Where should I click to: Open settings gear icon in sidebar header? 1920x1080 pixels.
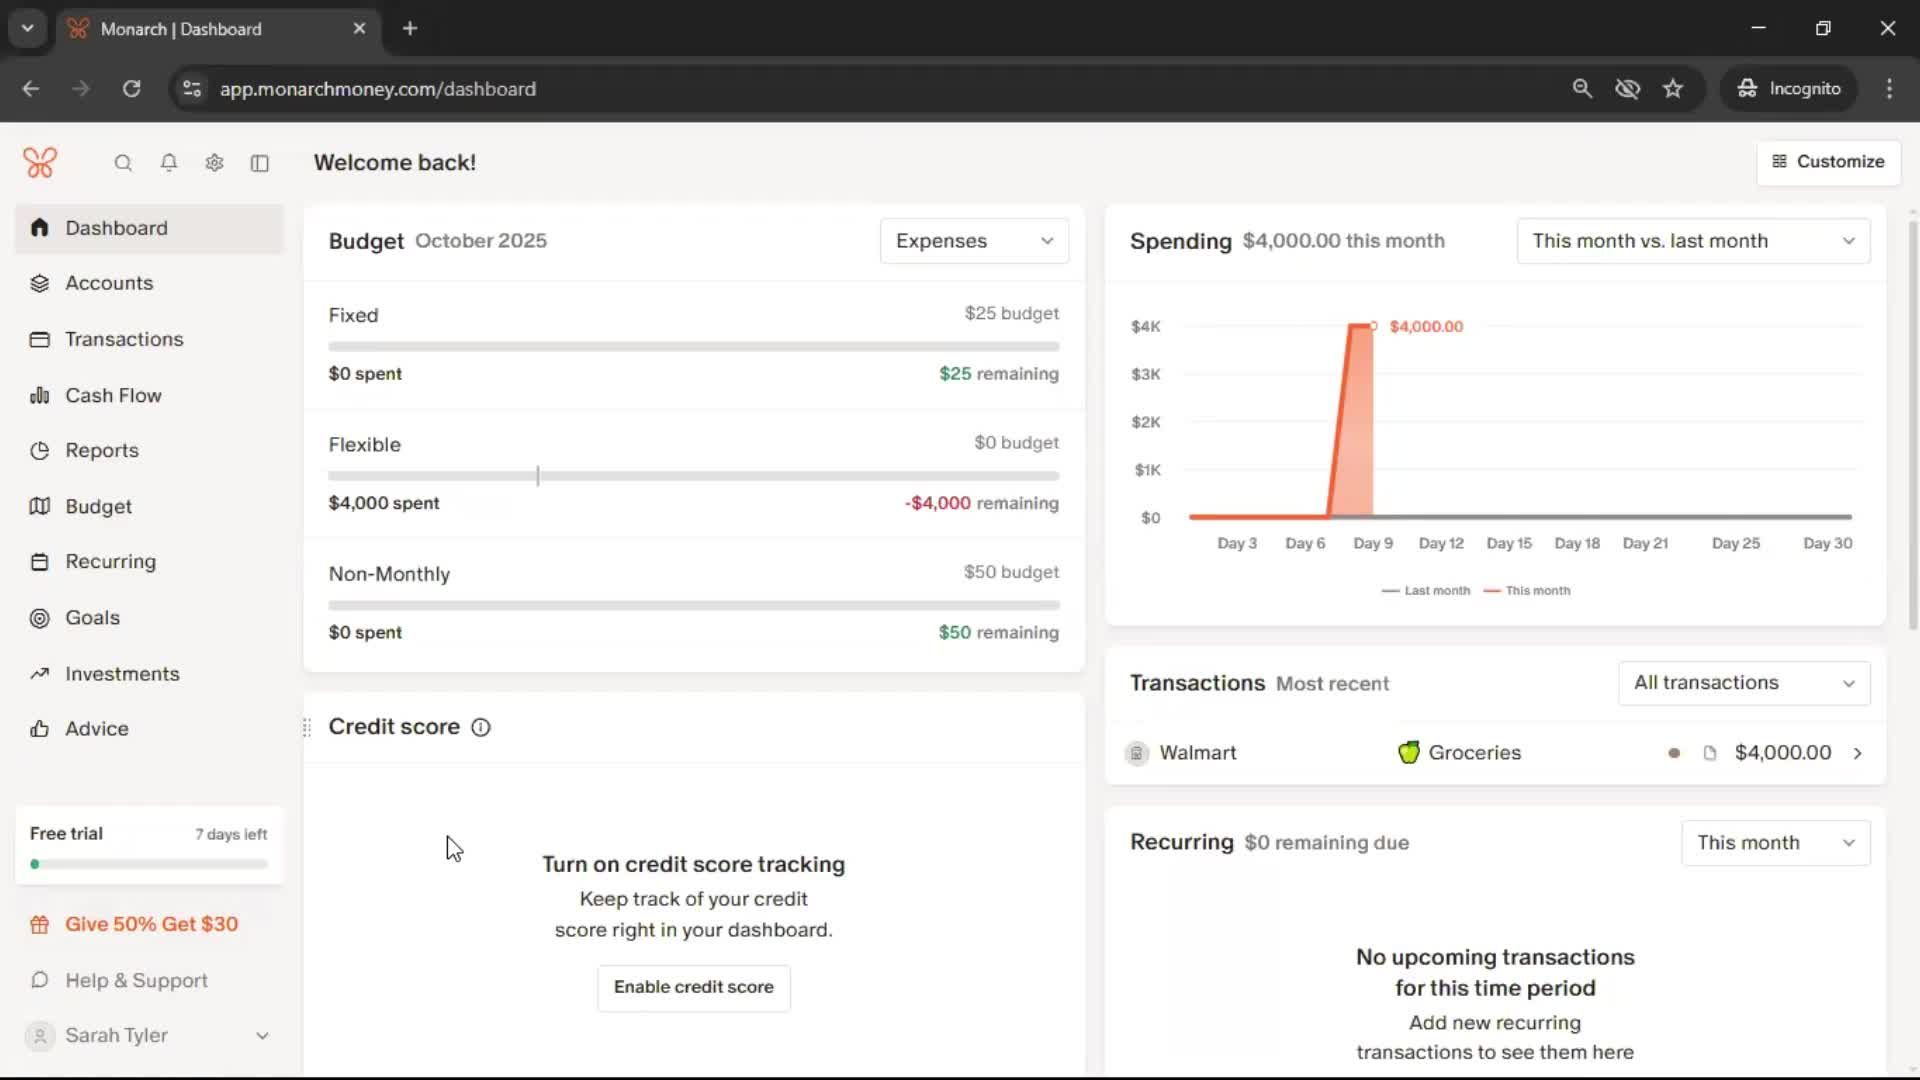[x=214, y=163]
